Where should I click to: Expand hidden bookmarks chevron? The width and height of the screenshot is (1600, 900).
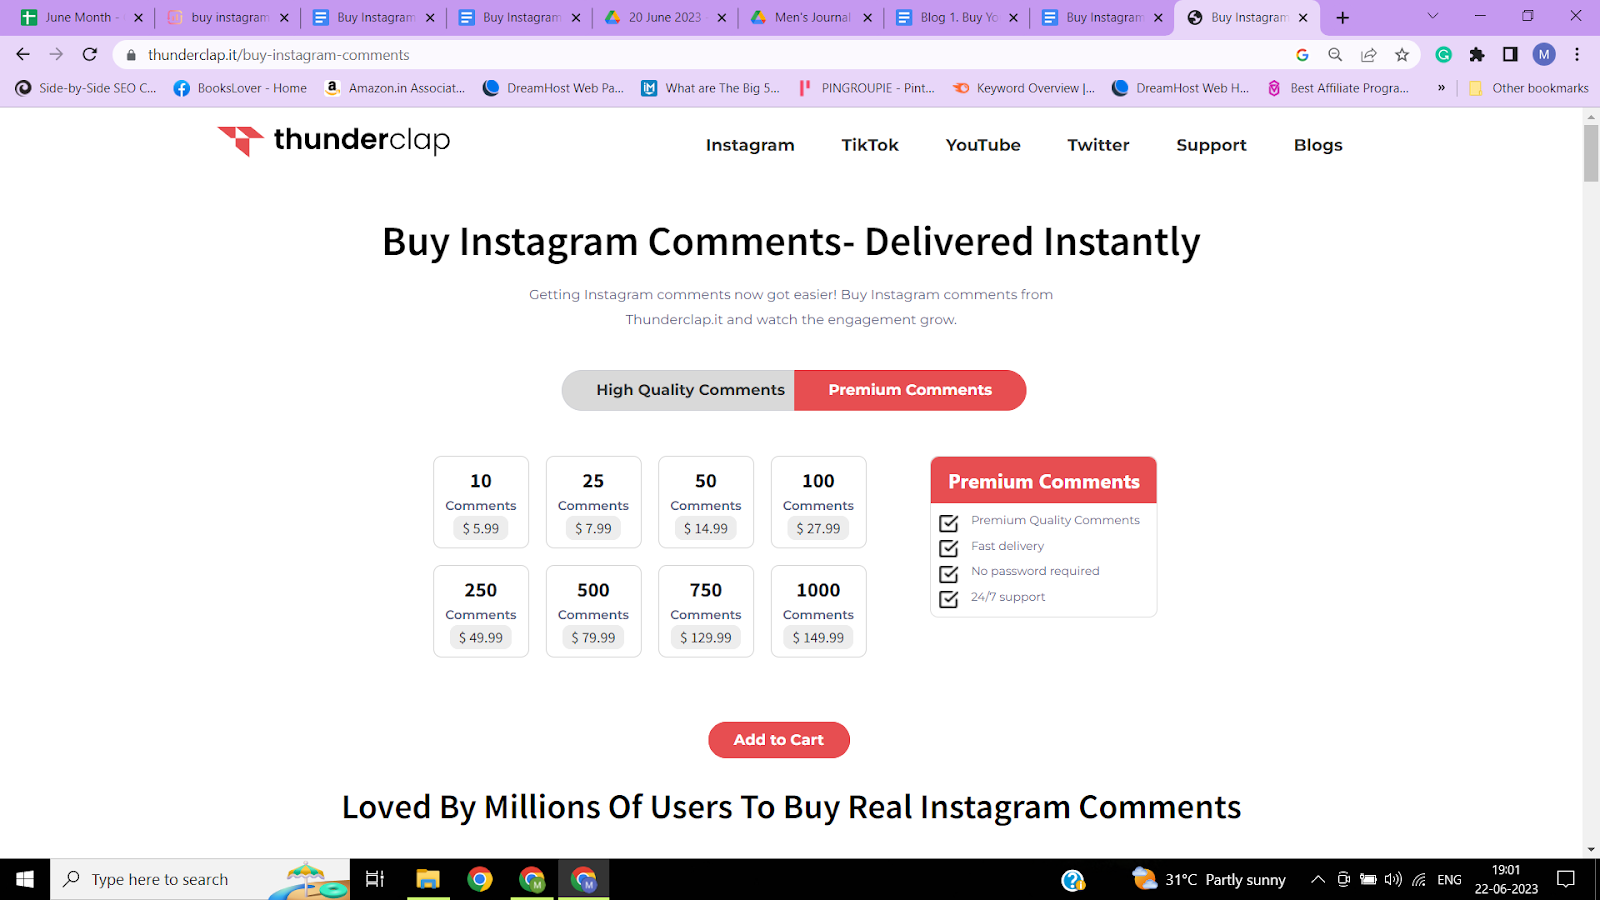coord(1441,88)
